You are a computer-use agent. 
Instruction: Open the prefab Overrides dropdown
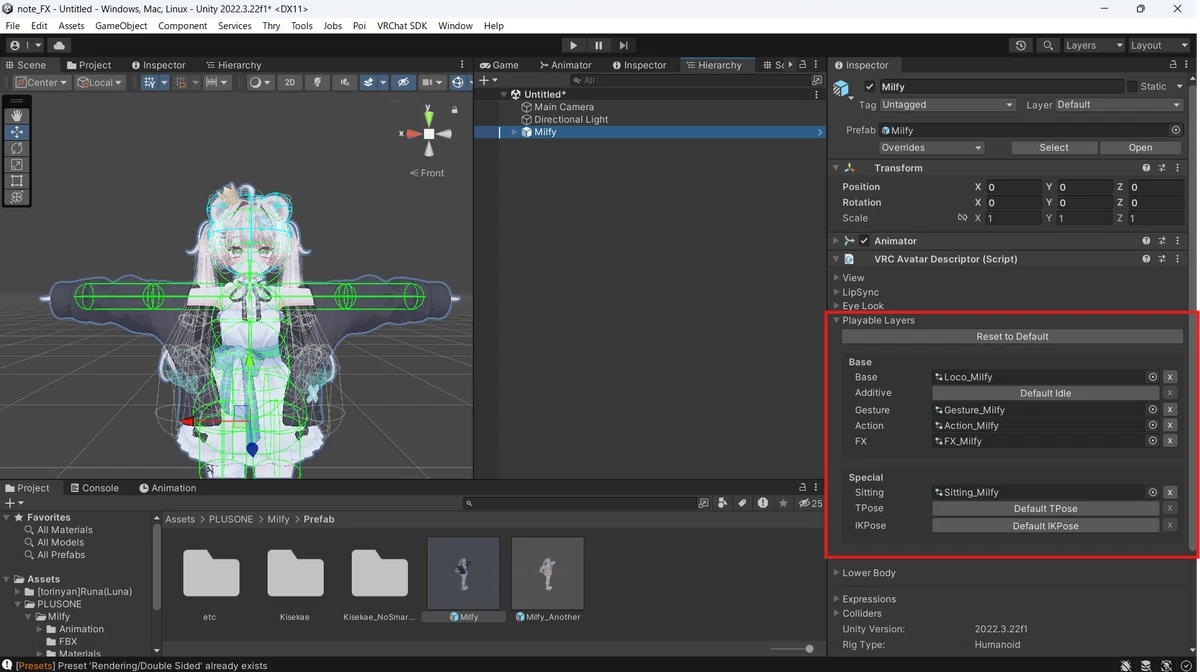(931, 147)
